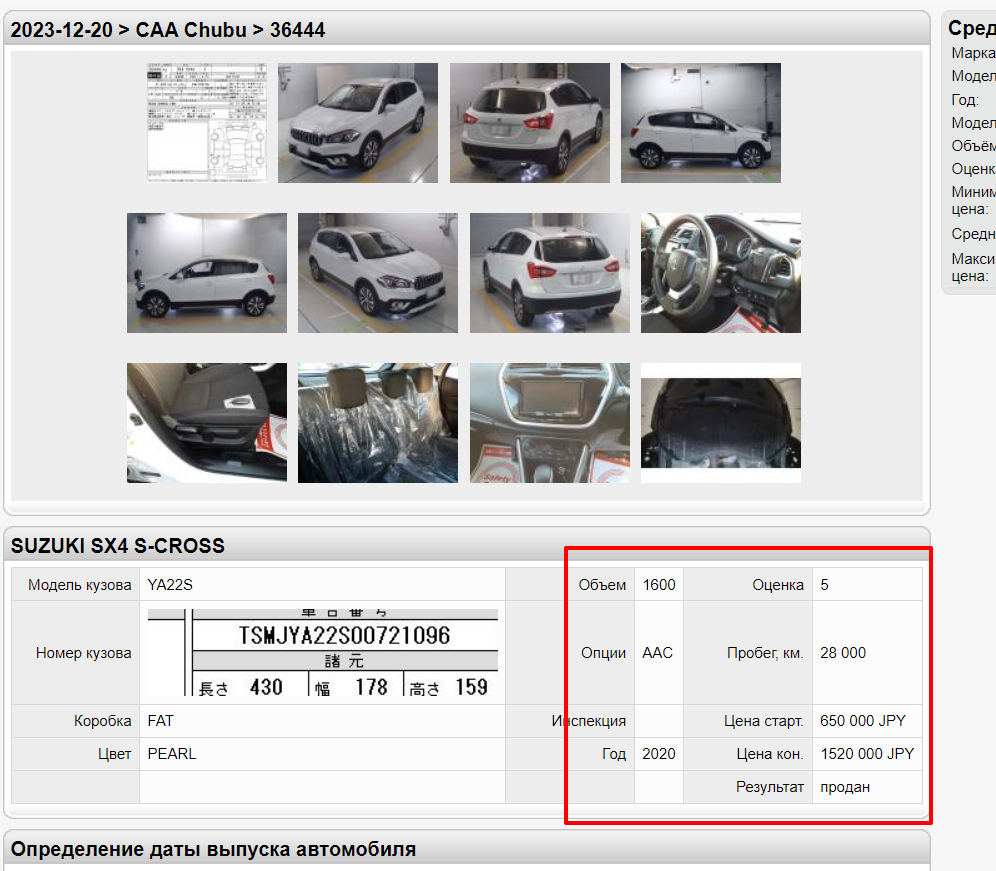Viewport: 996px width, 871px height.
Task: Select result value продан
Action: 845,787
